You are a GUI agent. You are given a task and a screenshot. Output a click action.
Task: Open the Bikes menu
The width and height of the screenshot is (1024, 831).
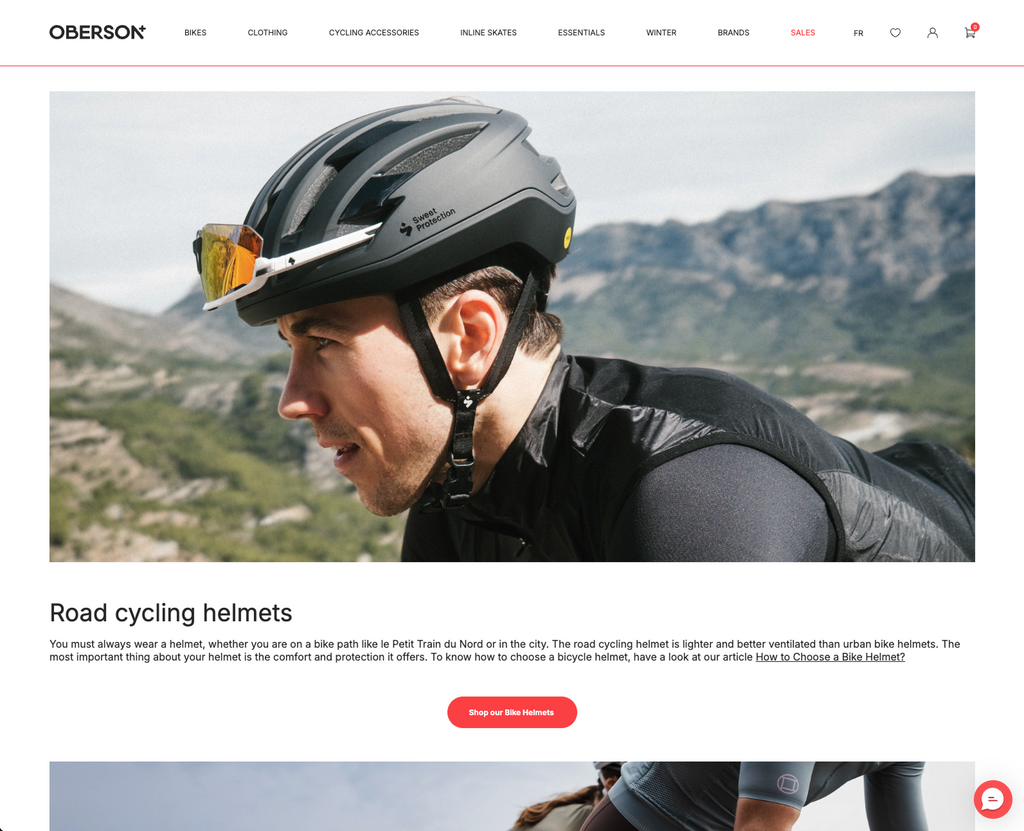(195, 33)
